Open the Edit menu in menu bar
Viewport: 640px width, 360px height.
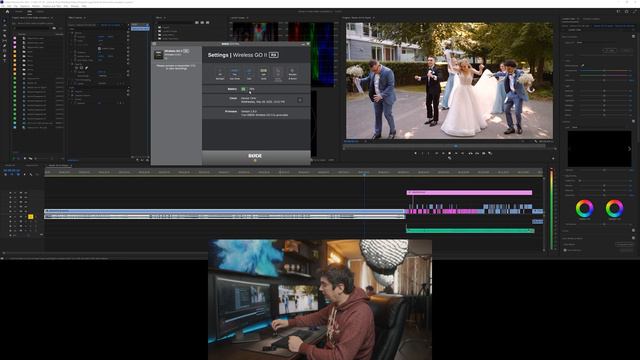9,6
